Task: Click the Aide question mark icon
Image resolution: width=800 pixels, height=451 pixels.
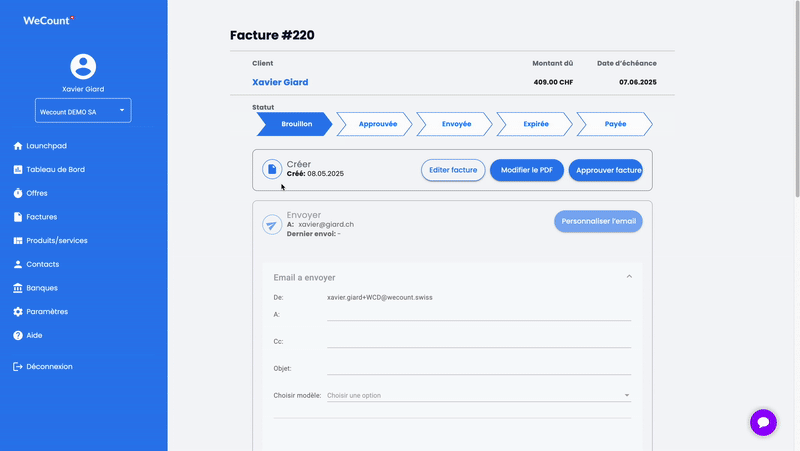Action: (18, 335)
